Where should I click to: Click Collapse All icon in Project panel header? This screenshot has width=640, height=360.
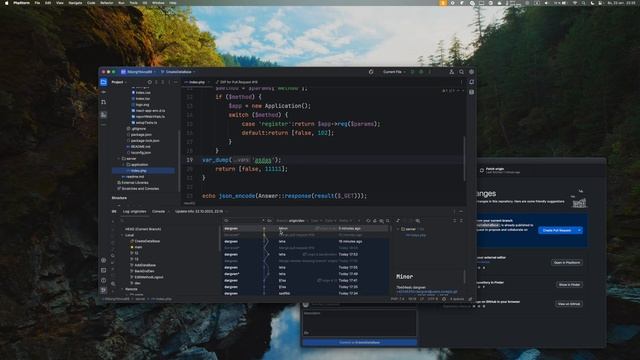pyautogui.click(x=162, y=82)
